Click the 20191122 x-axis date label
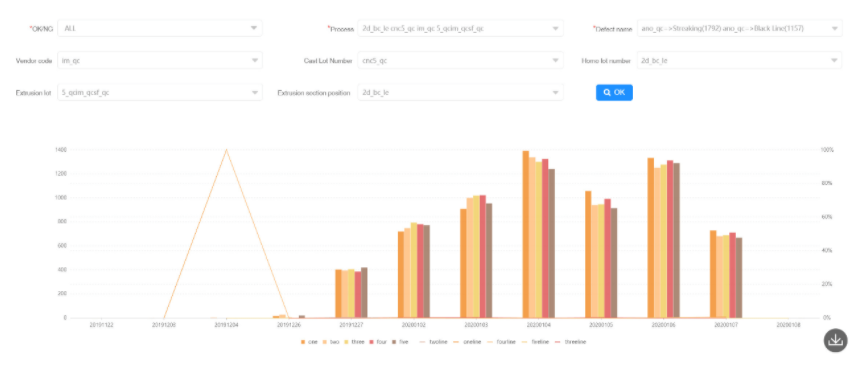 click(x=101, y=325)
